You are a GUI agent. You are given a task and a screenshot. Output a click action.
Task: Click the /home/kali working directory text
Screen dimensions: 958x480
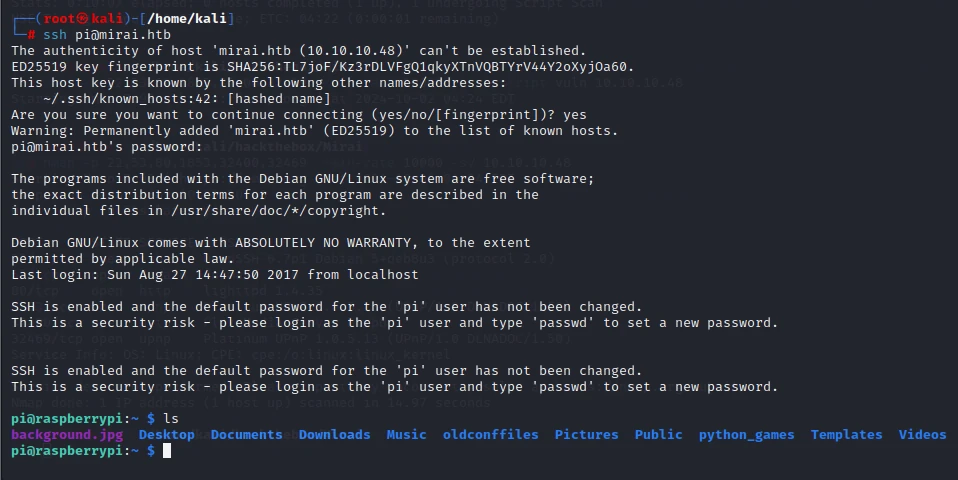(188, 18)
